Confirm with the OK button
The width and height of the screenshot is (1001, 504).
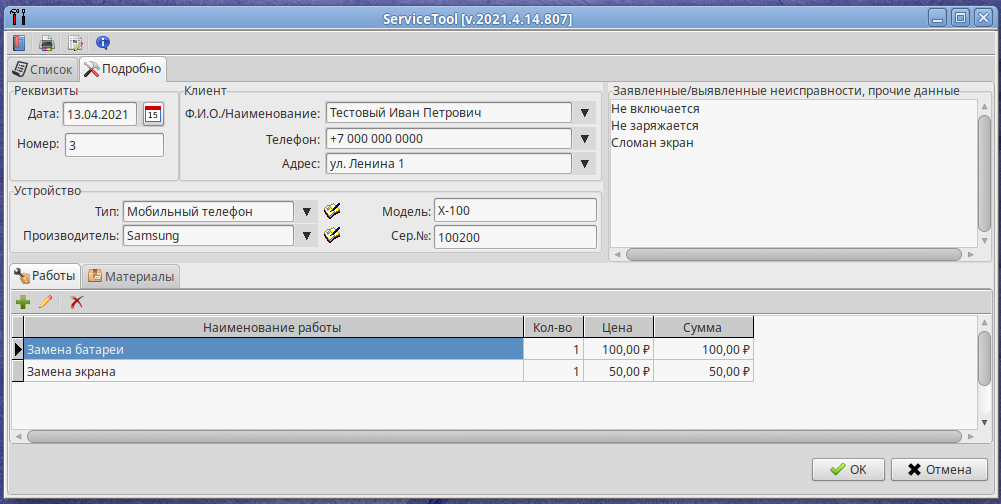(847, 469)
